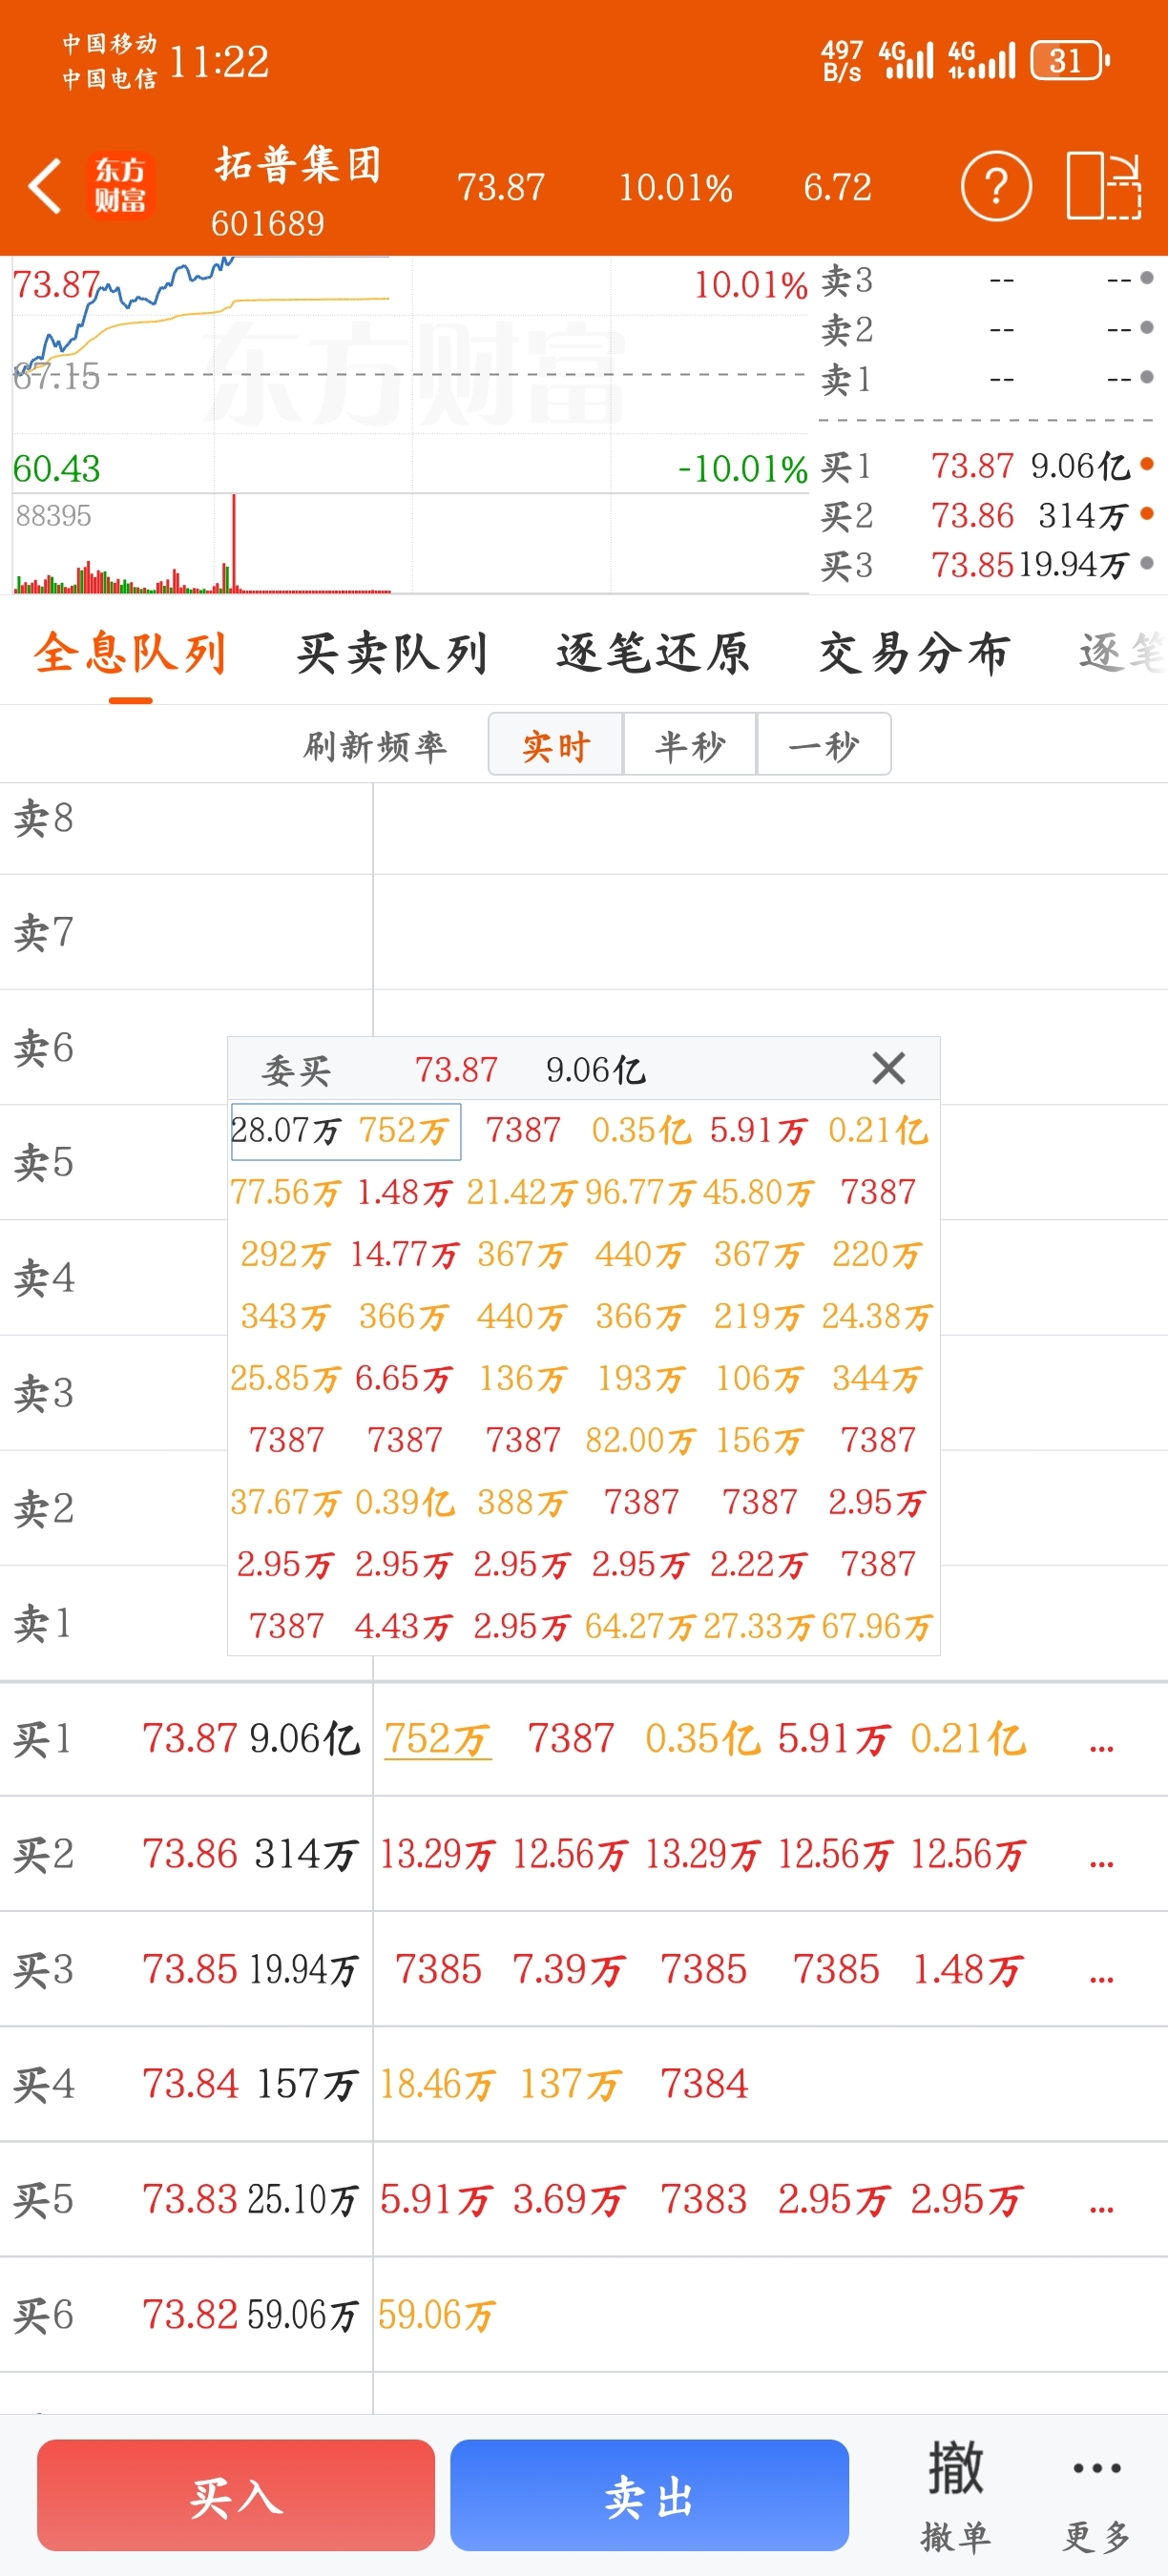Screen dimensions: 1168x2576
Task: Open the help question mark icon
Action: click(x=996, y=186)
